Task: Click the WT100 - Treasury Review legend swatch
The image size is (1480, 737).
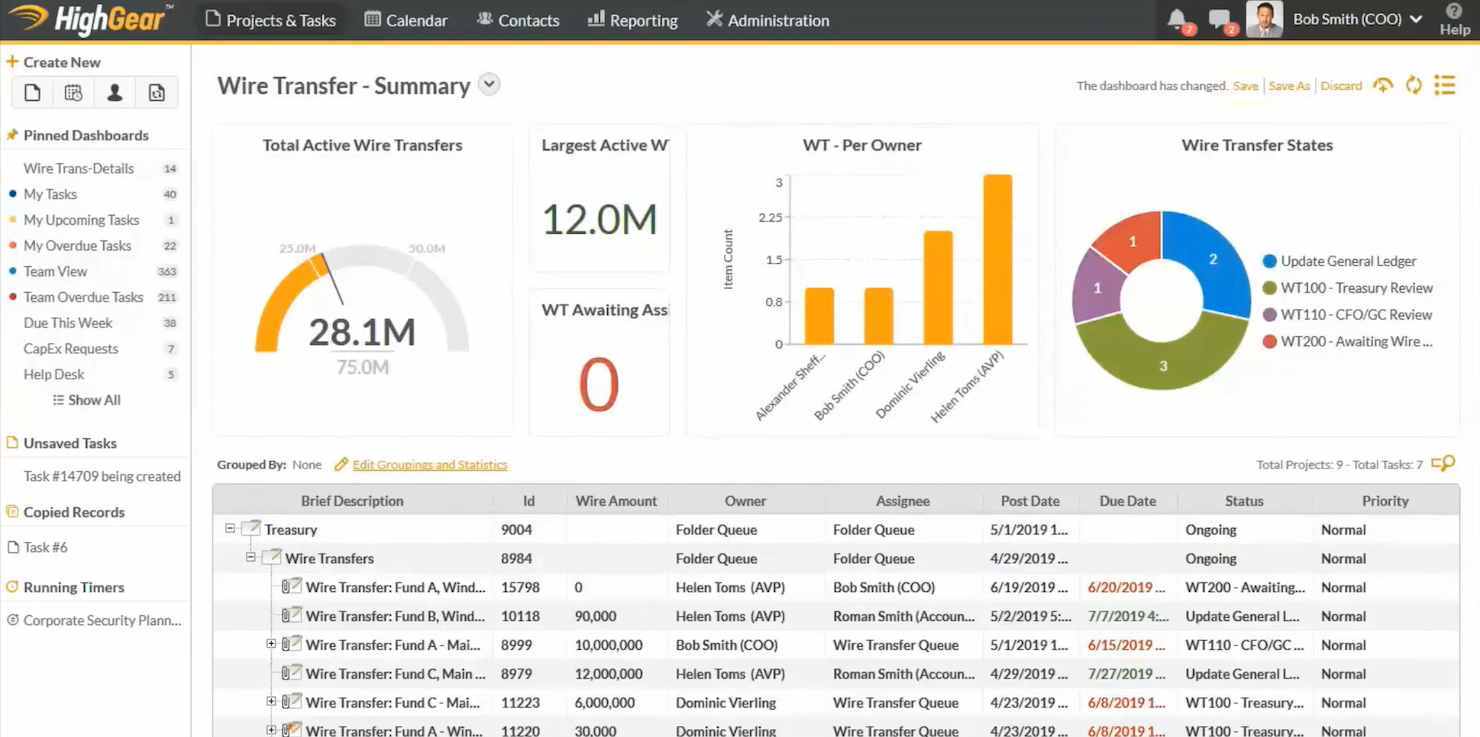Action: pyautogui.click(x=1270, y=288)
